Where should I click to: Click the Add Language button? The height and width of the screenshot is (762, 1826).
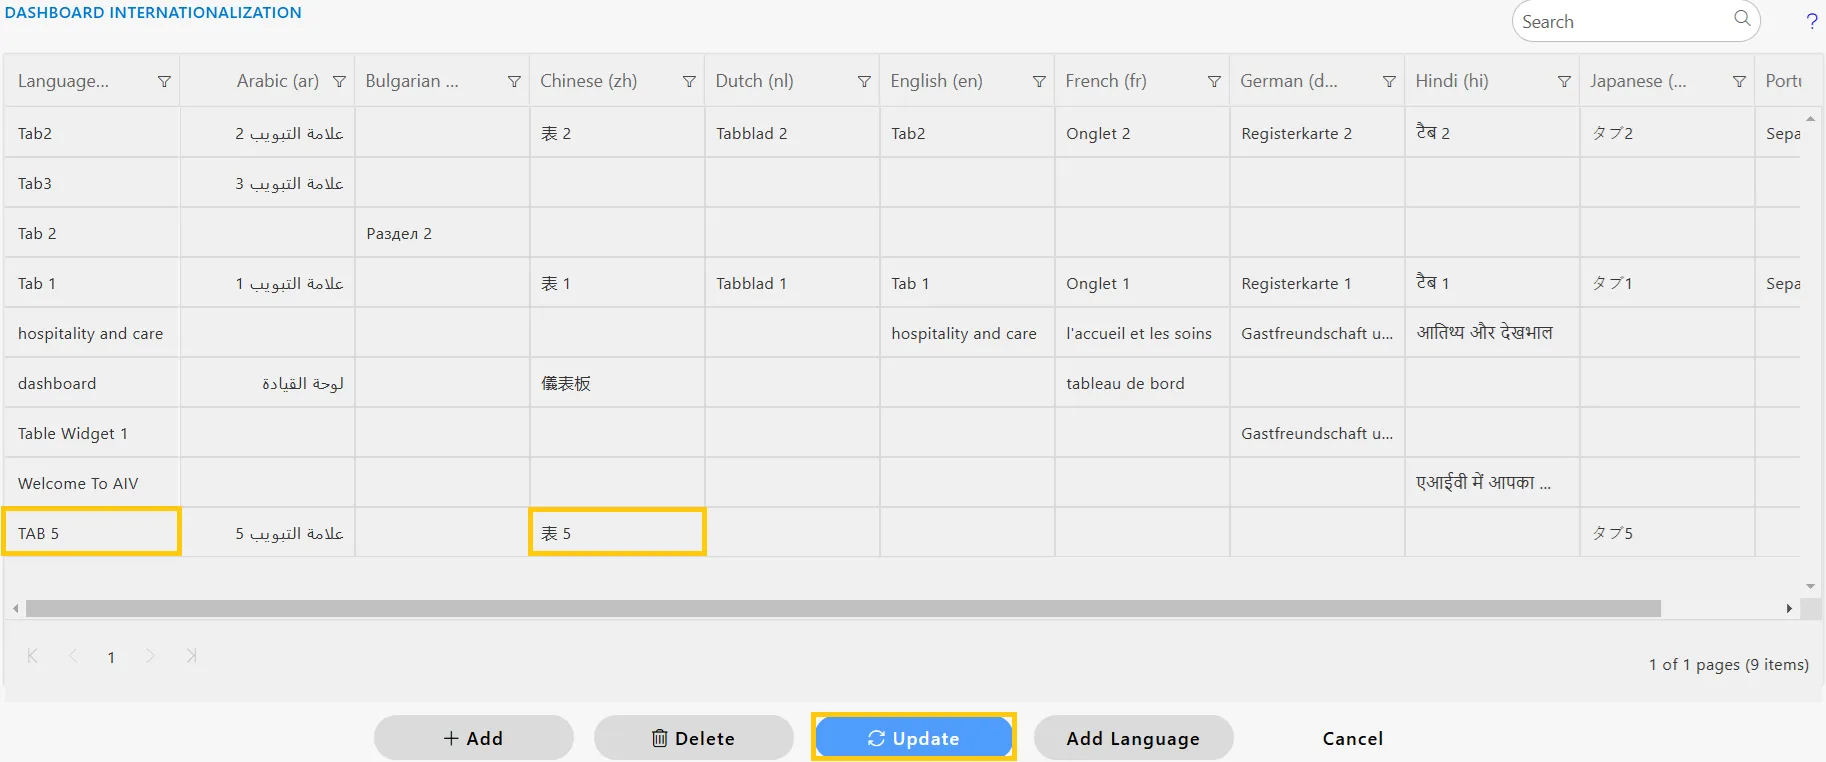(1134, 738)
